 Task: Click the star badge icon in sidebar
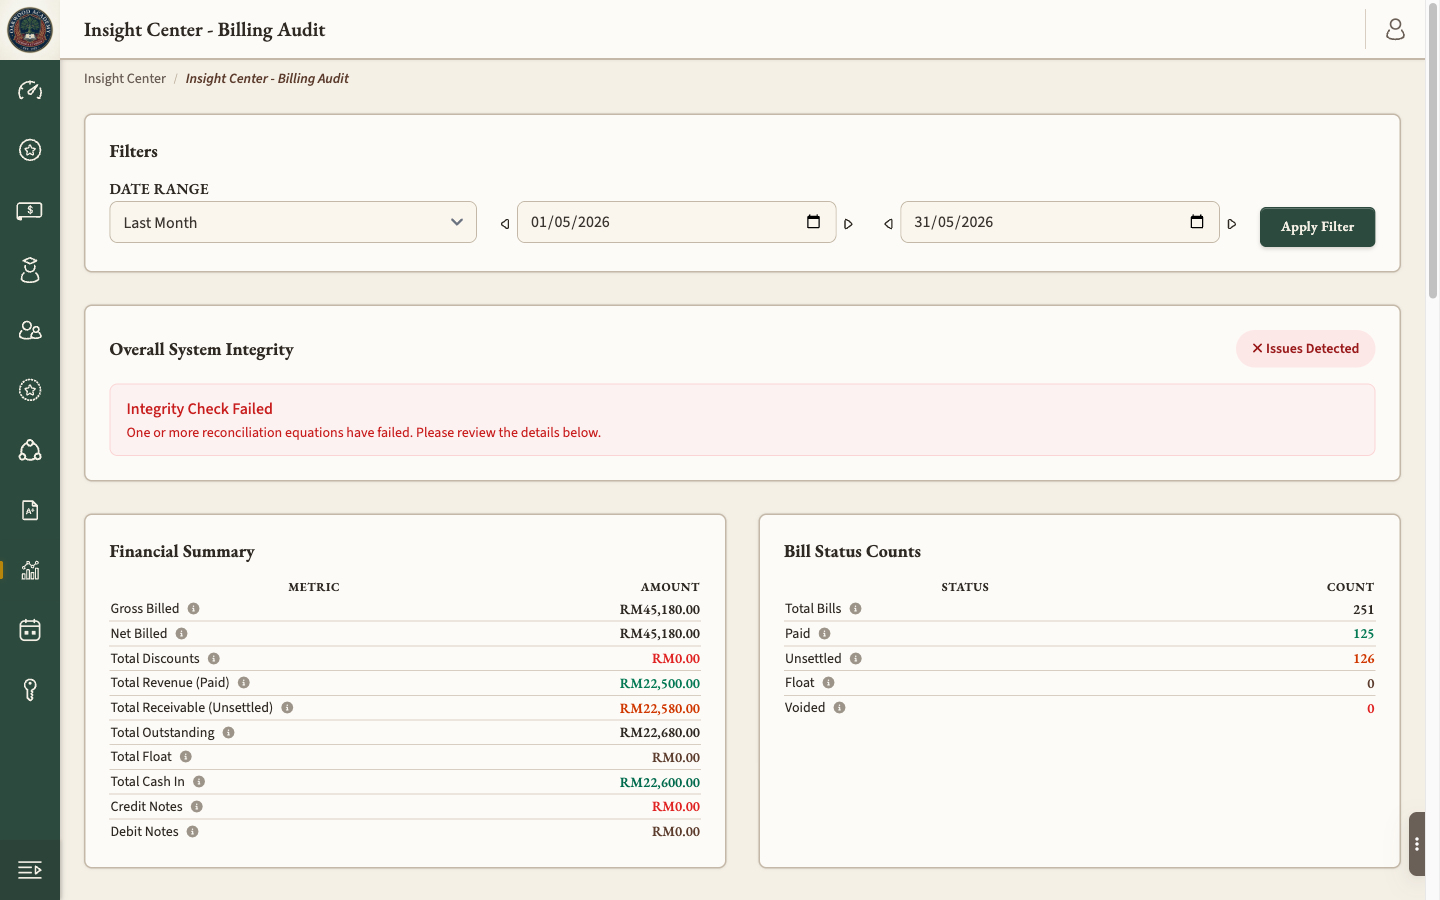30,150
